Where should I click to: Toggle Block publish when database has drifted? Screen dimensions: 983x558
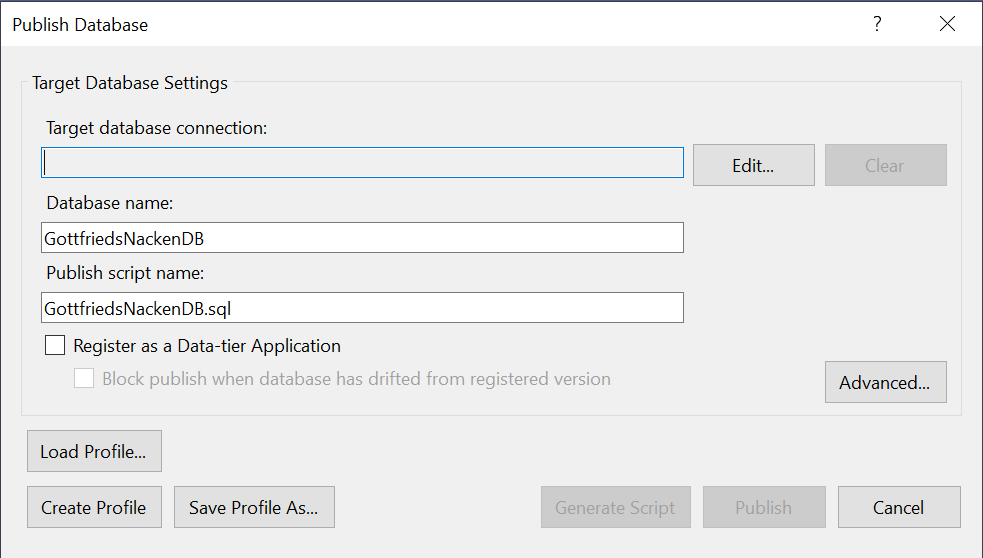tap(84, 379)
